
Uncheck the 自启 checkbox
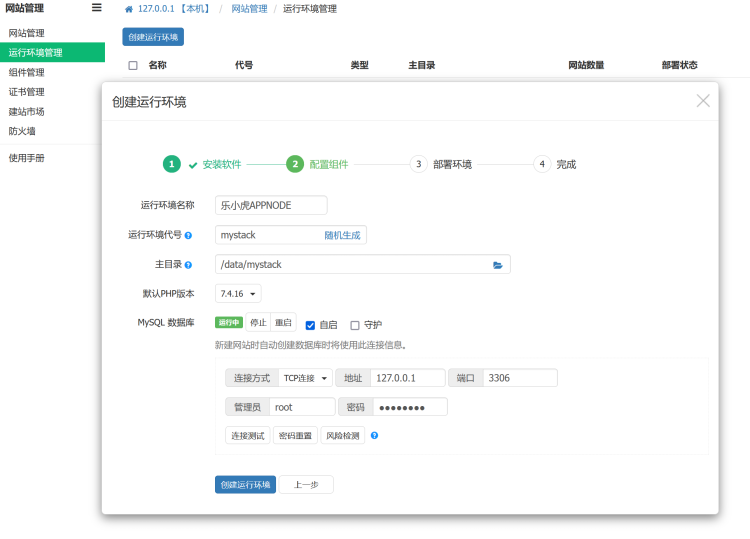click(x=310, y=325)
